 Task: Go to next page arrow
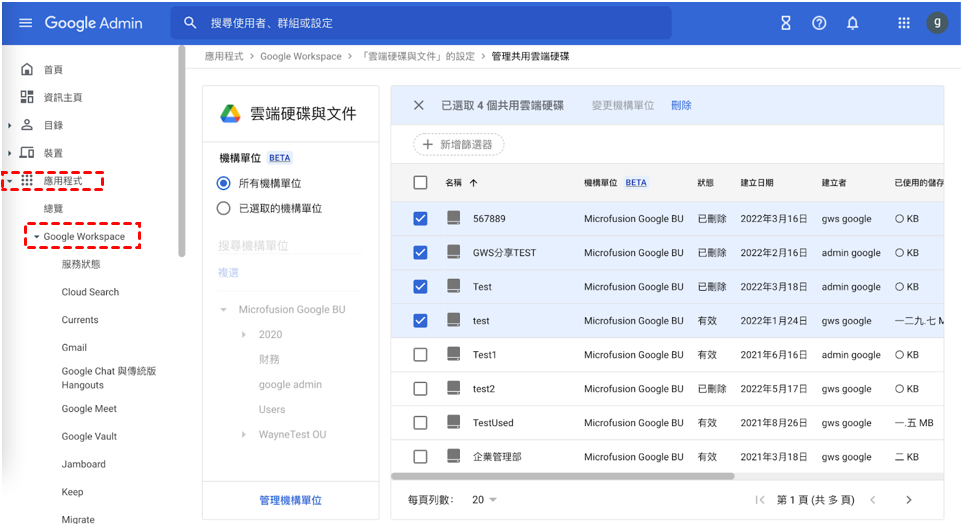tap(908, 500)
